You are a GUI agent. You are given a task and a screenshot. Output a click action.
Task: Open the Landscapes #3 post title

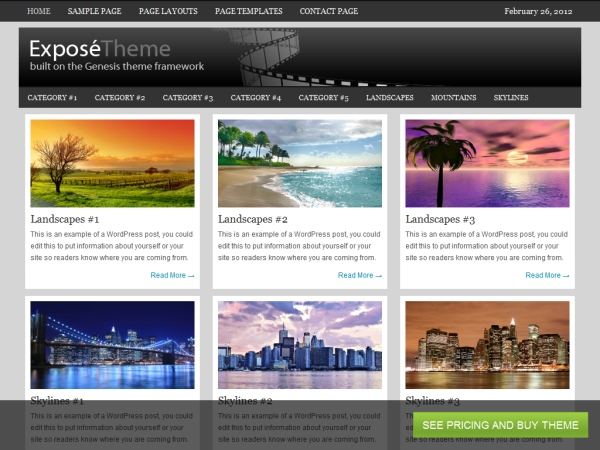[440, 219]
